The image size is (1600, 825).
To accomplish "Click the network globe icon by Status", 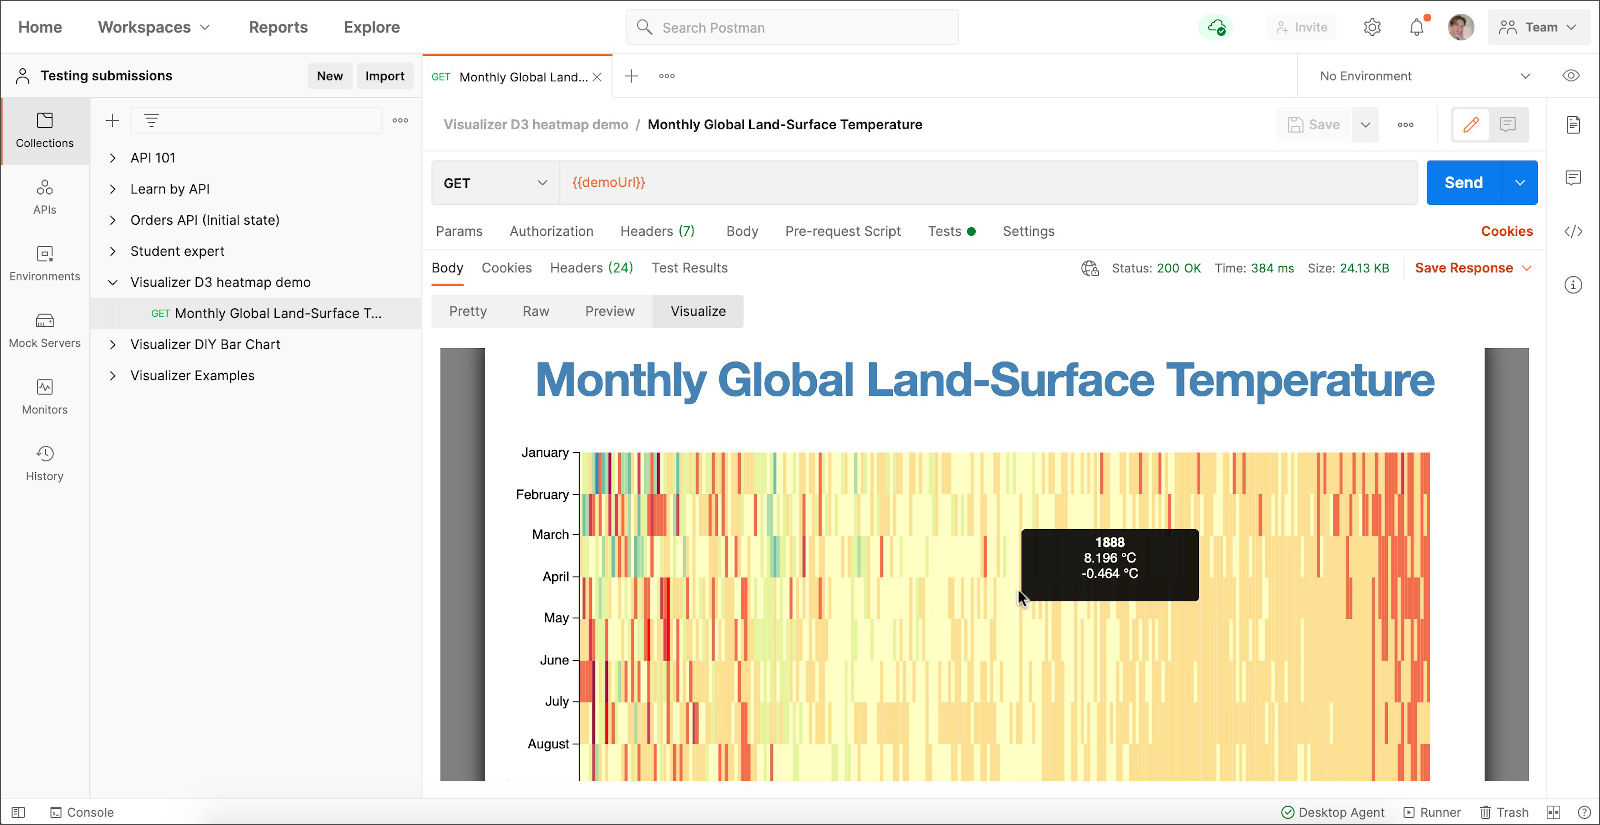I will click(1090, 268).
